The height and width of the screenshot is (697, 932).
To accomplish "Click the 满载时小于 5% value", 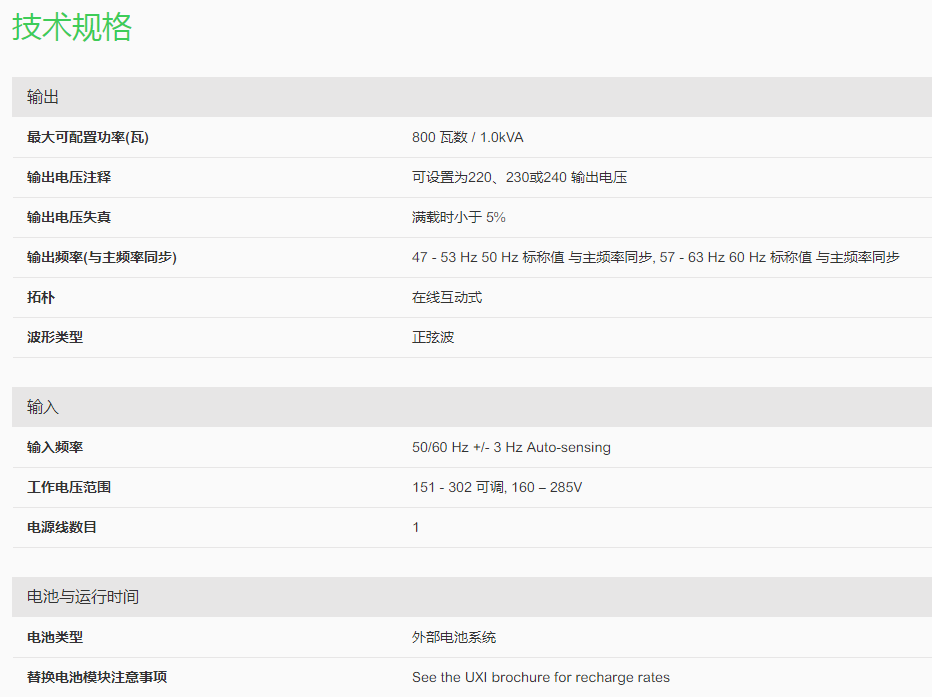I will pos(459,217).
